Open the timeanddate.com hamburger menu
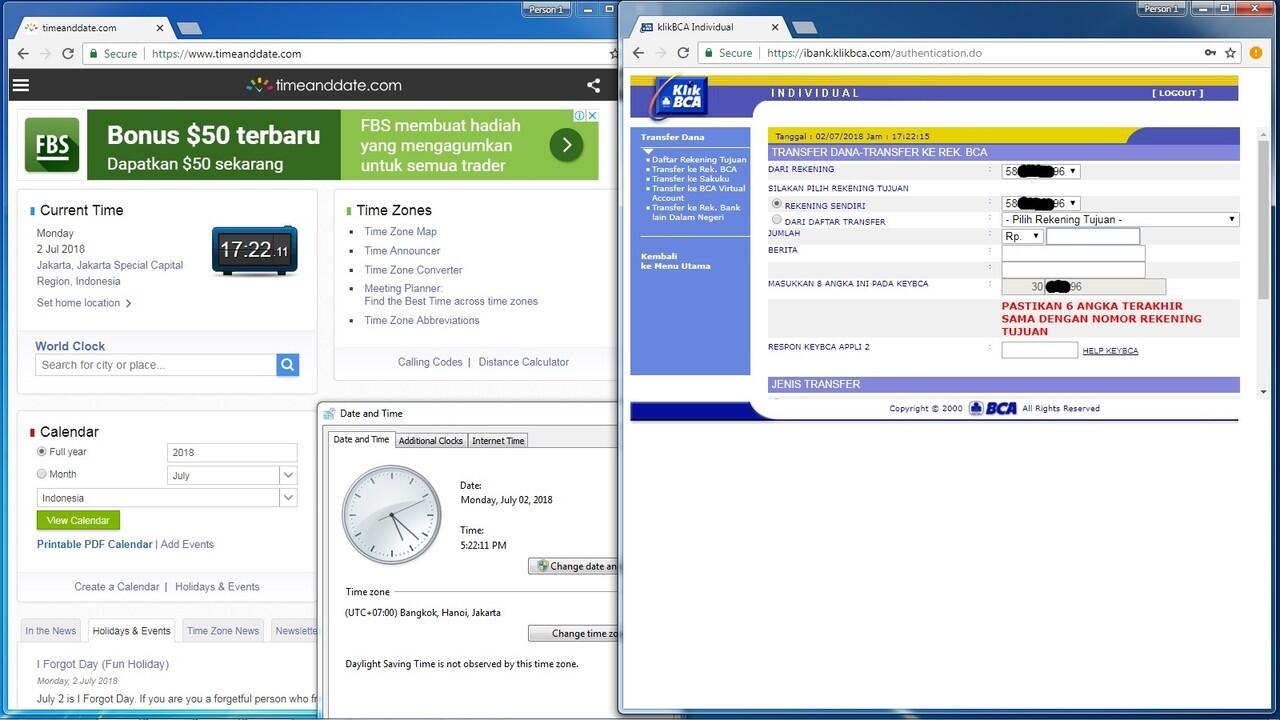This screenshot has height=720, width=1280. pos(21,85)
